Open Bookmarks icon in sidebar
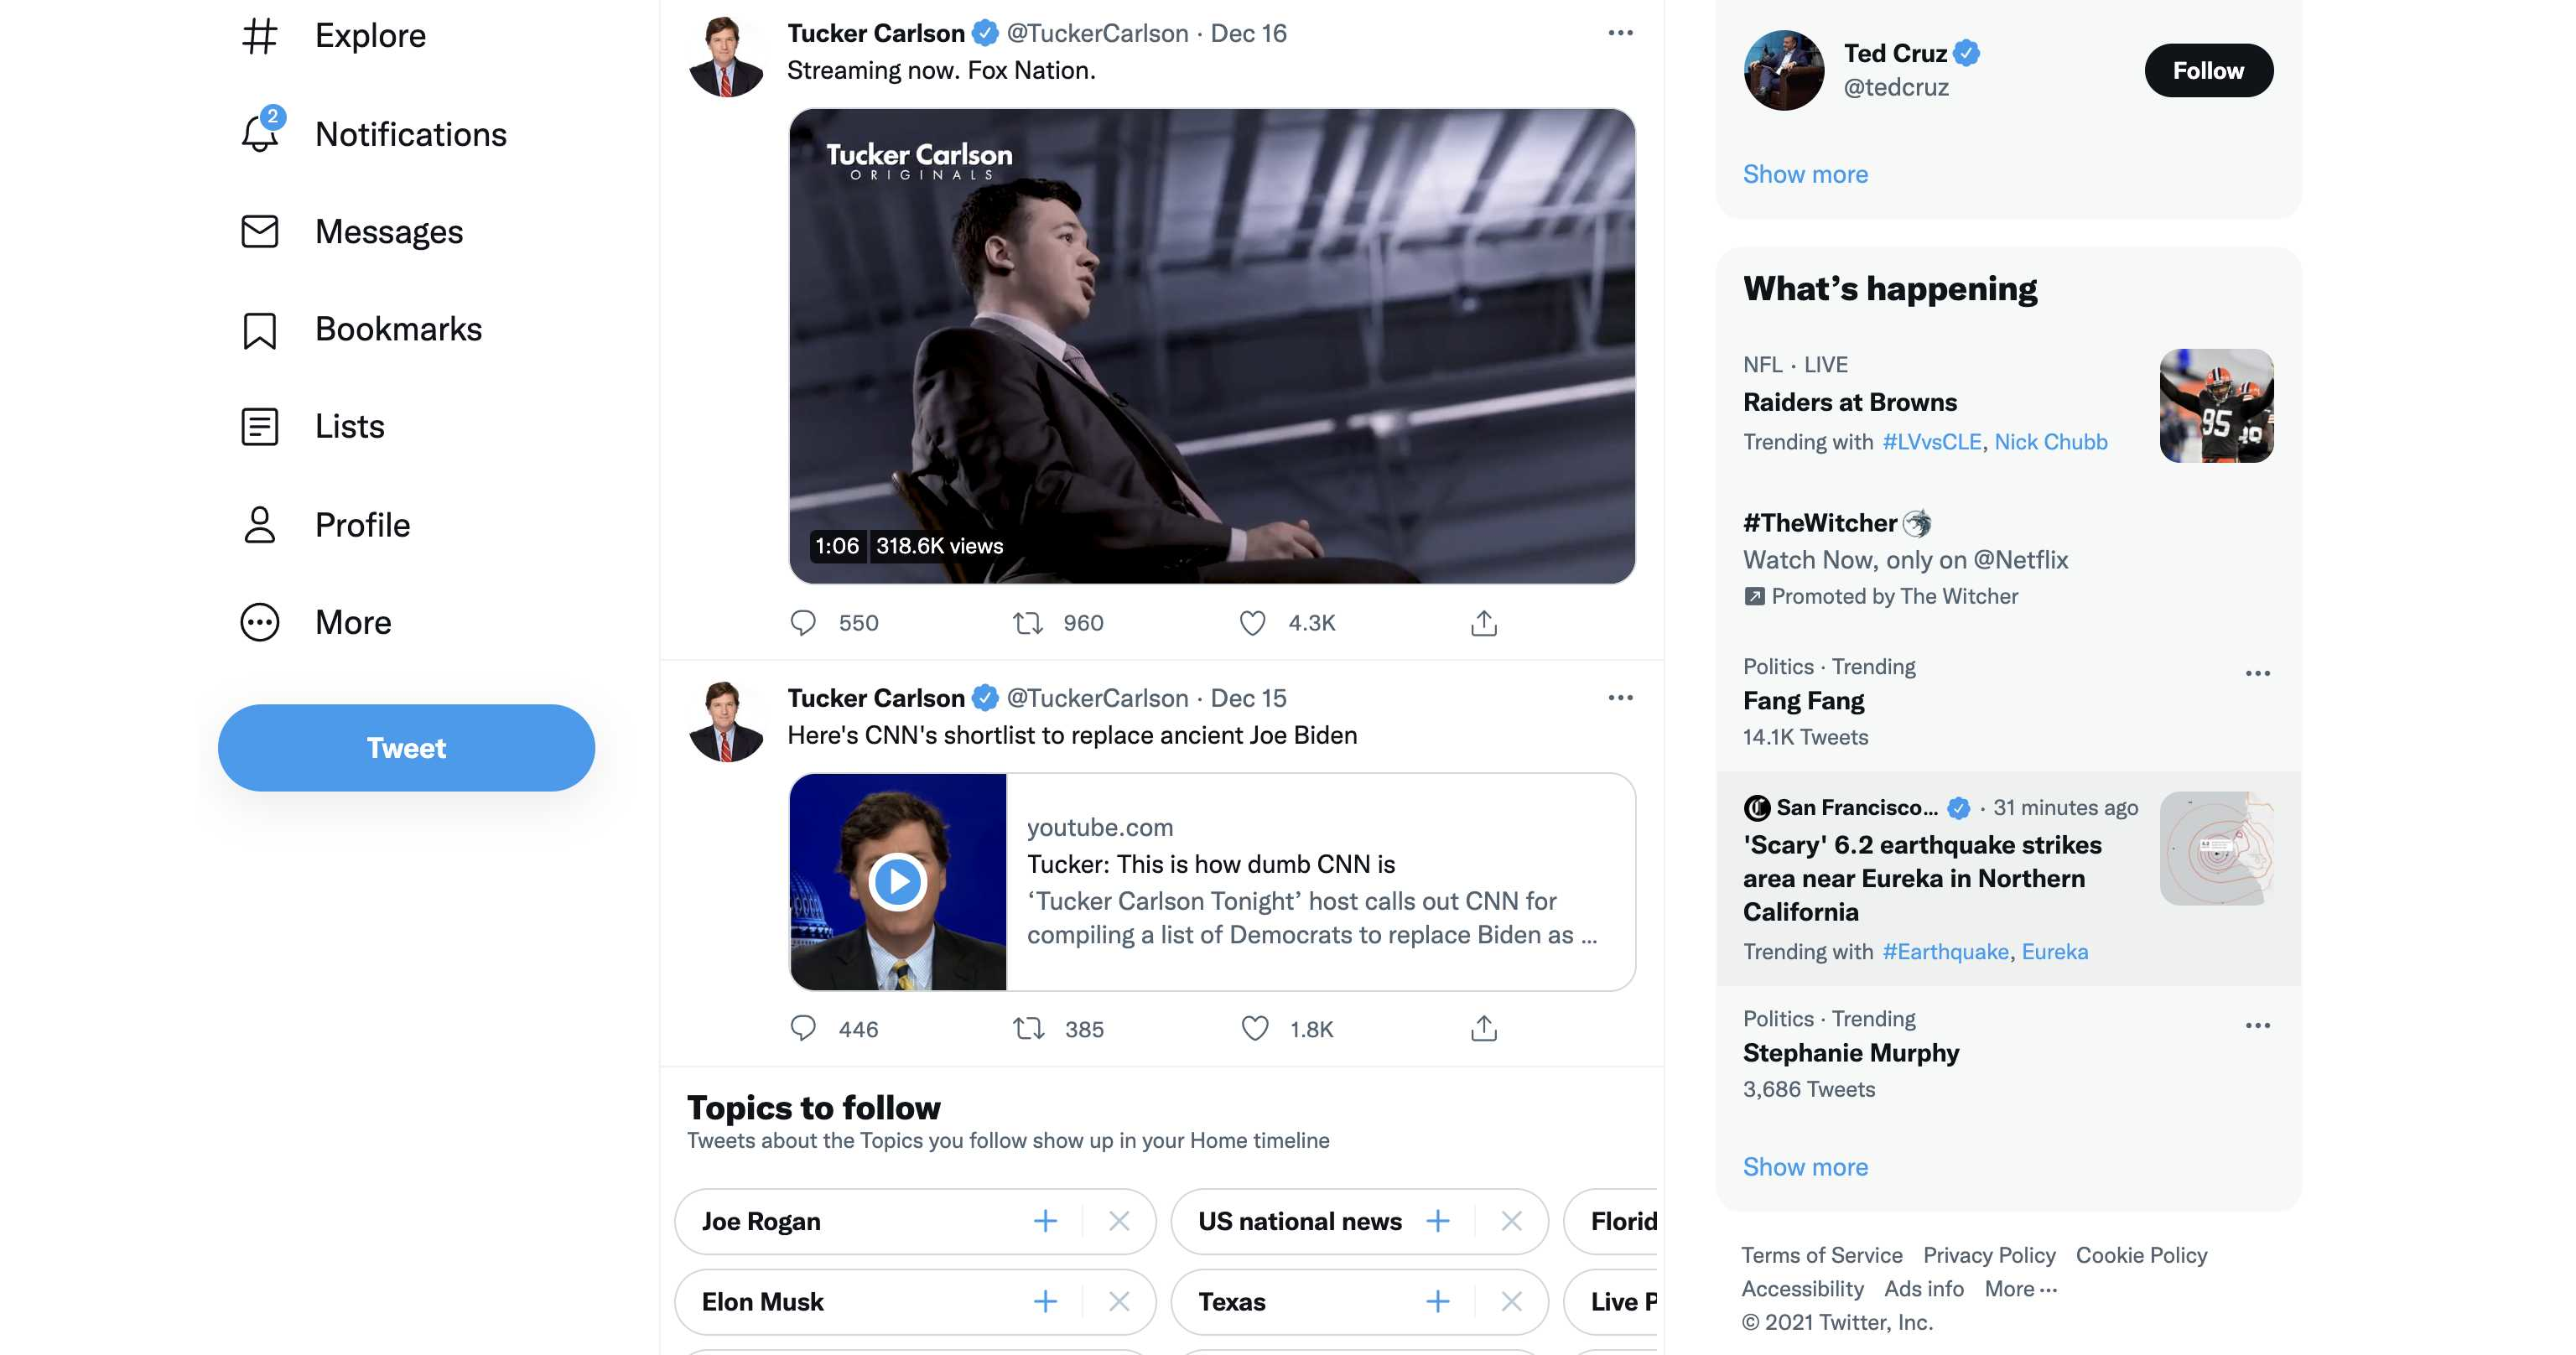The image size is (2576, 1355). (260, 330)
